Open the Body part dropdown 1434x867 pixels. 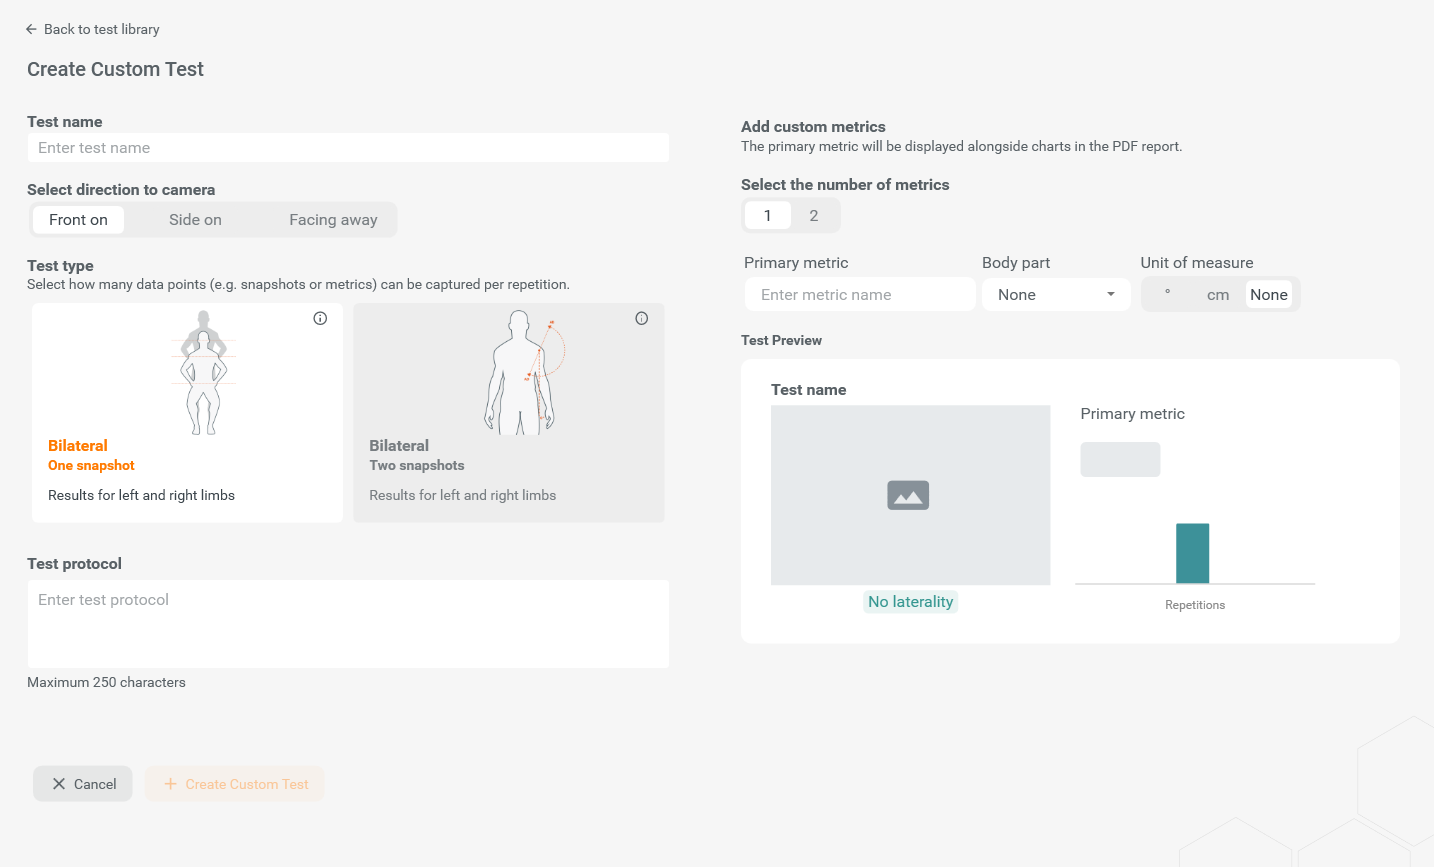[1056, 295]
